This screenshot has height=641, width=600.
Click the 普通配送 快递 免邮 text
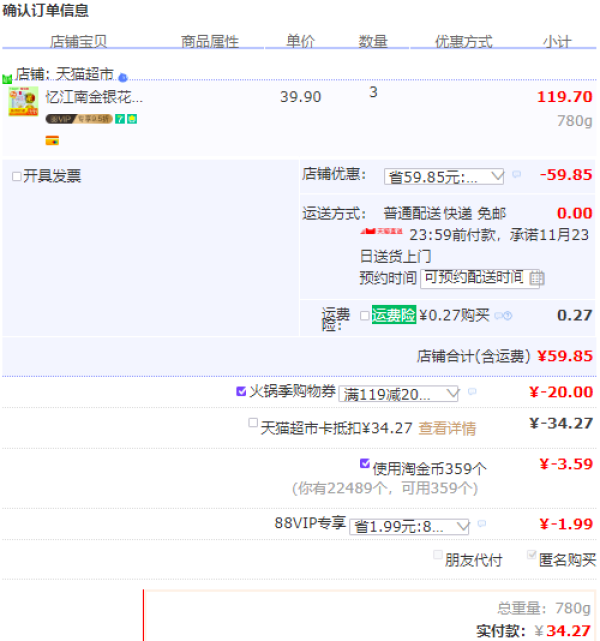tap(445, 213)
